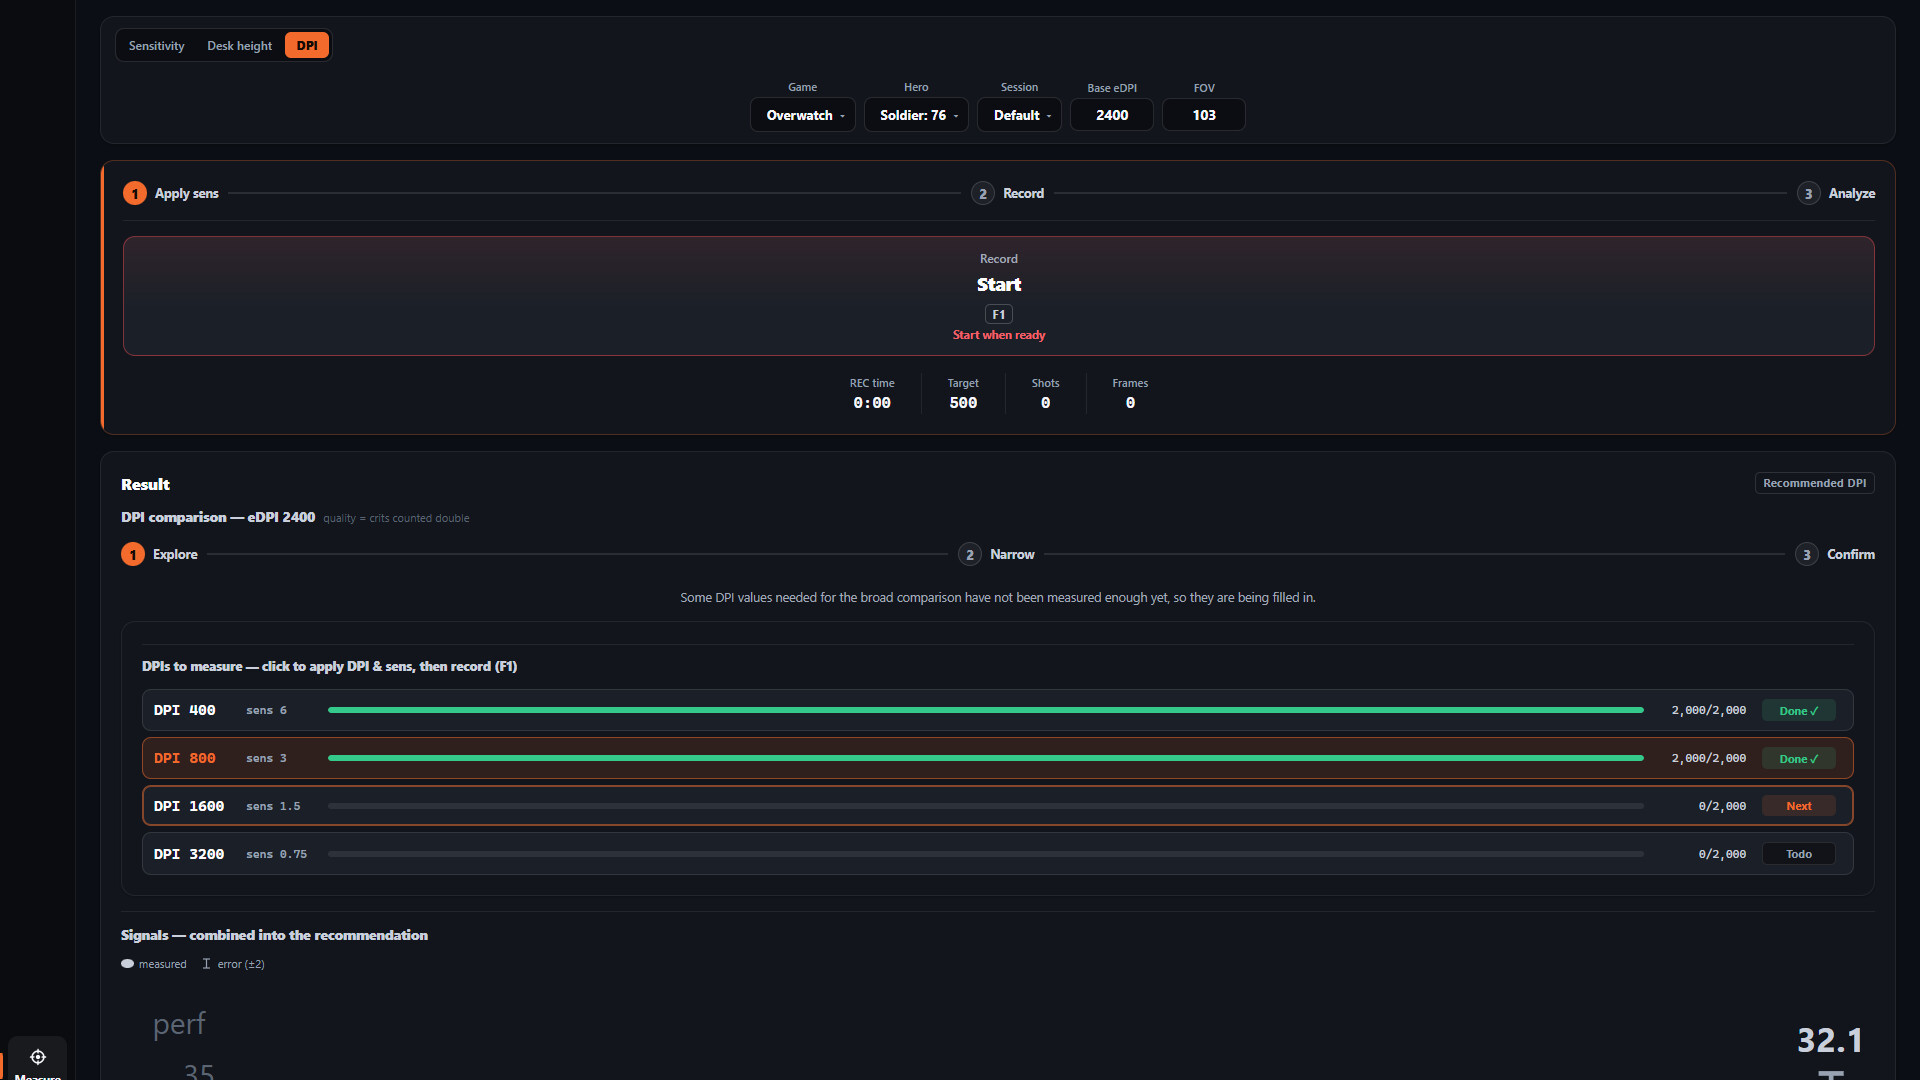
Task: Expand the Session dropdown showing Default
Action: click(x=1019, y=115)
